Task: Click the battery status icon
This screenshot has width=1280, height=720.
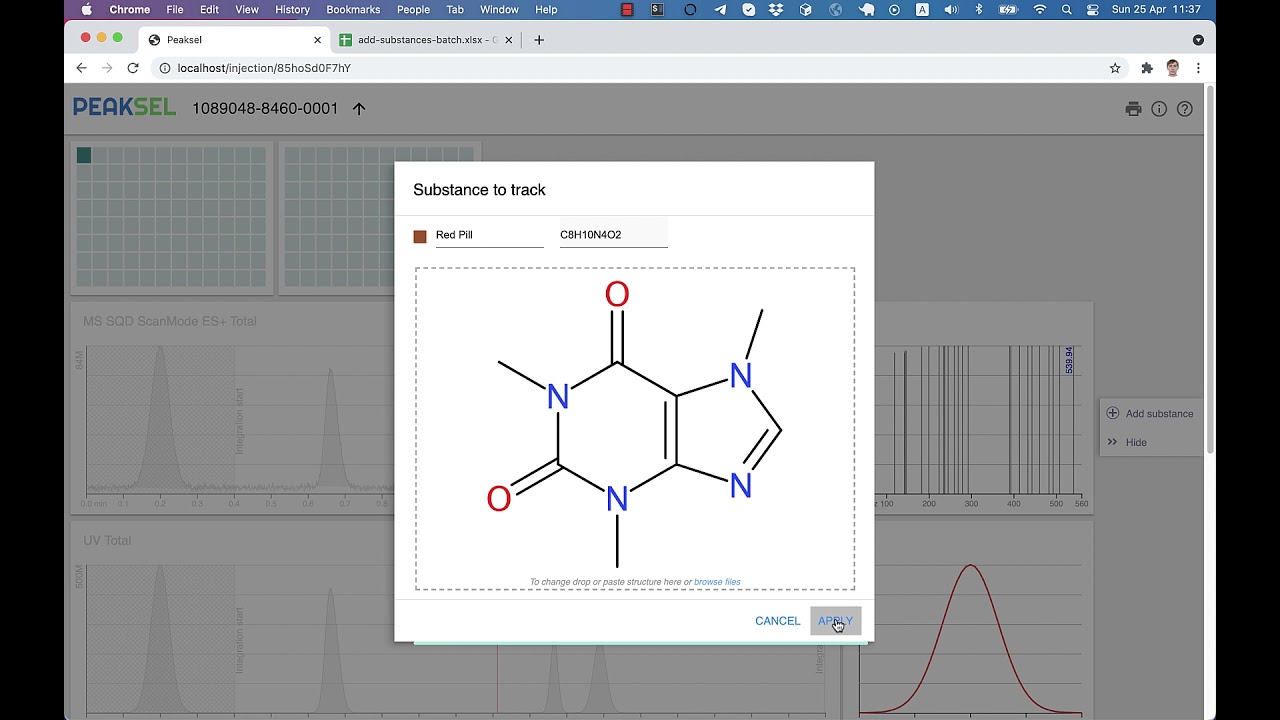Action: pyautogui.click(x=1009, y=10)
